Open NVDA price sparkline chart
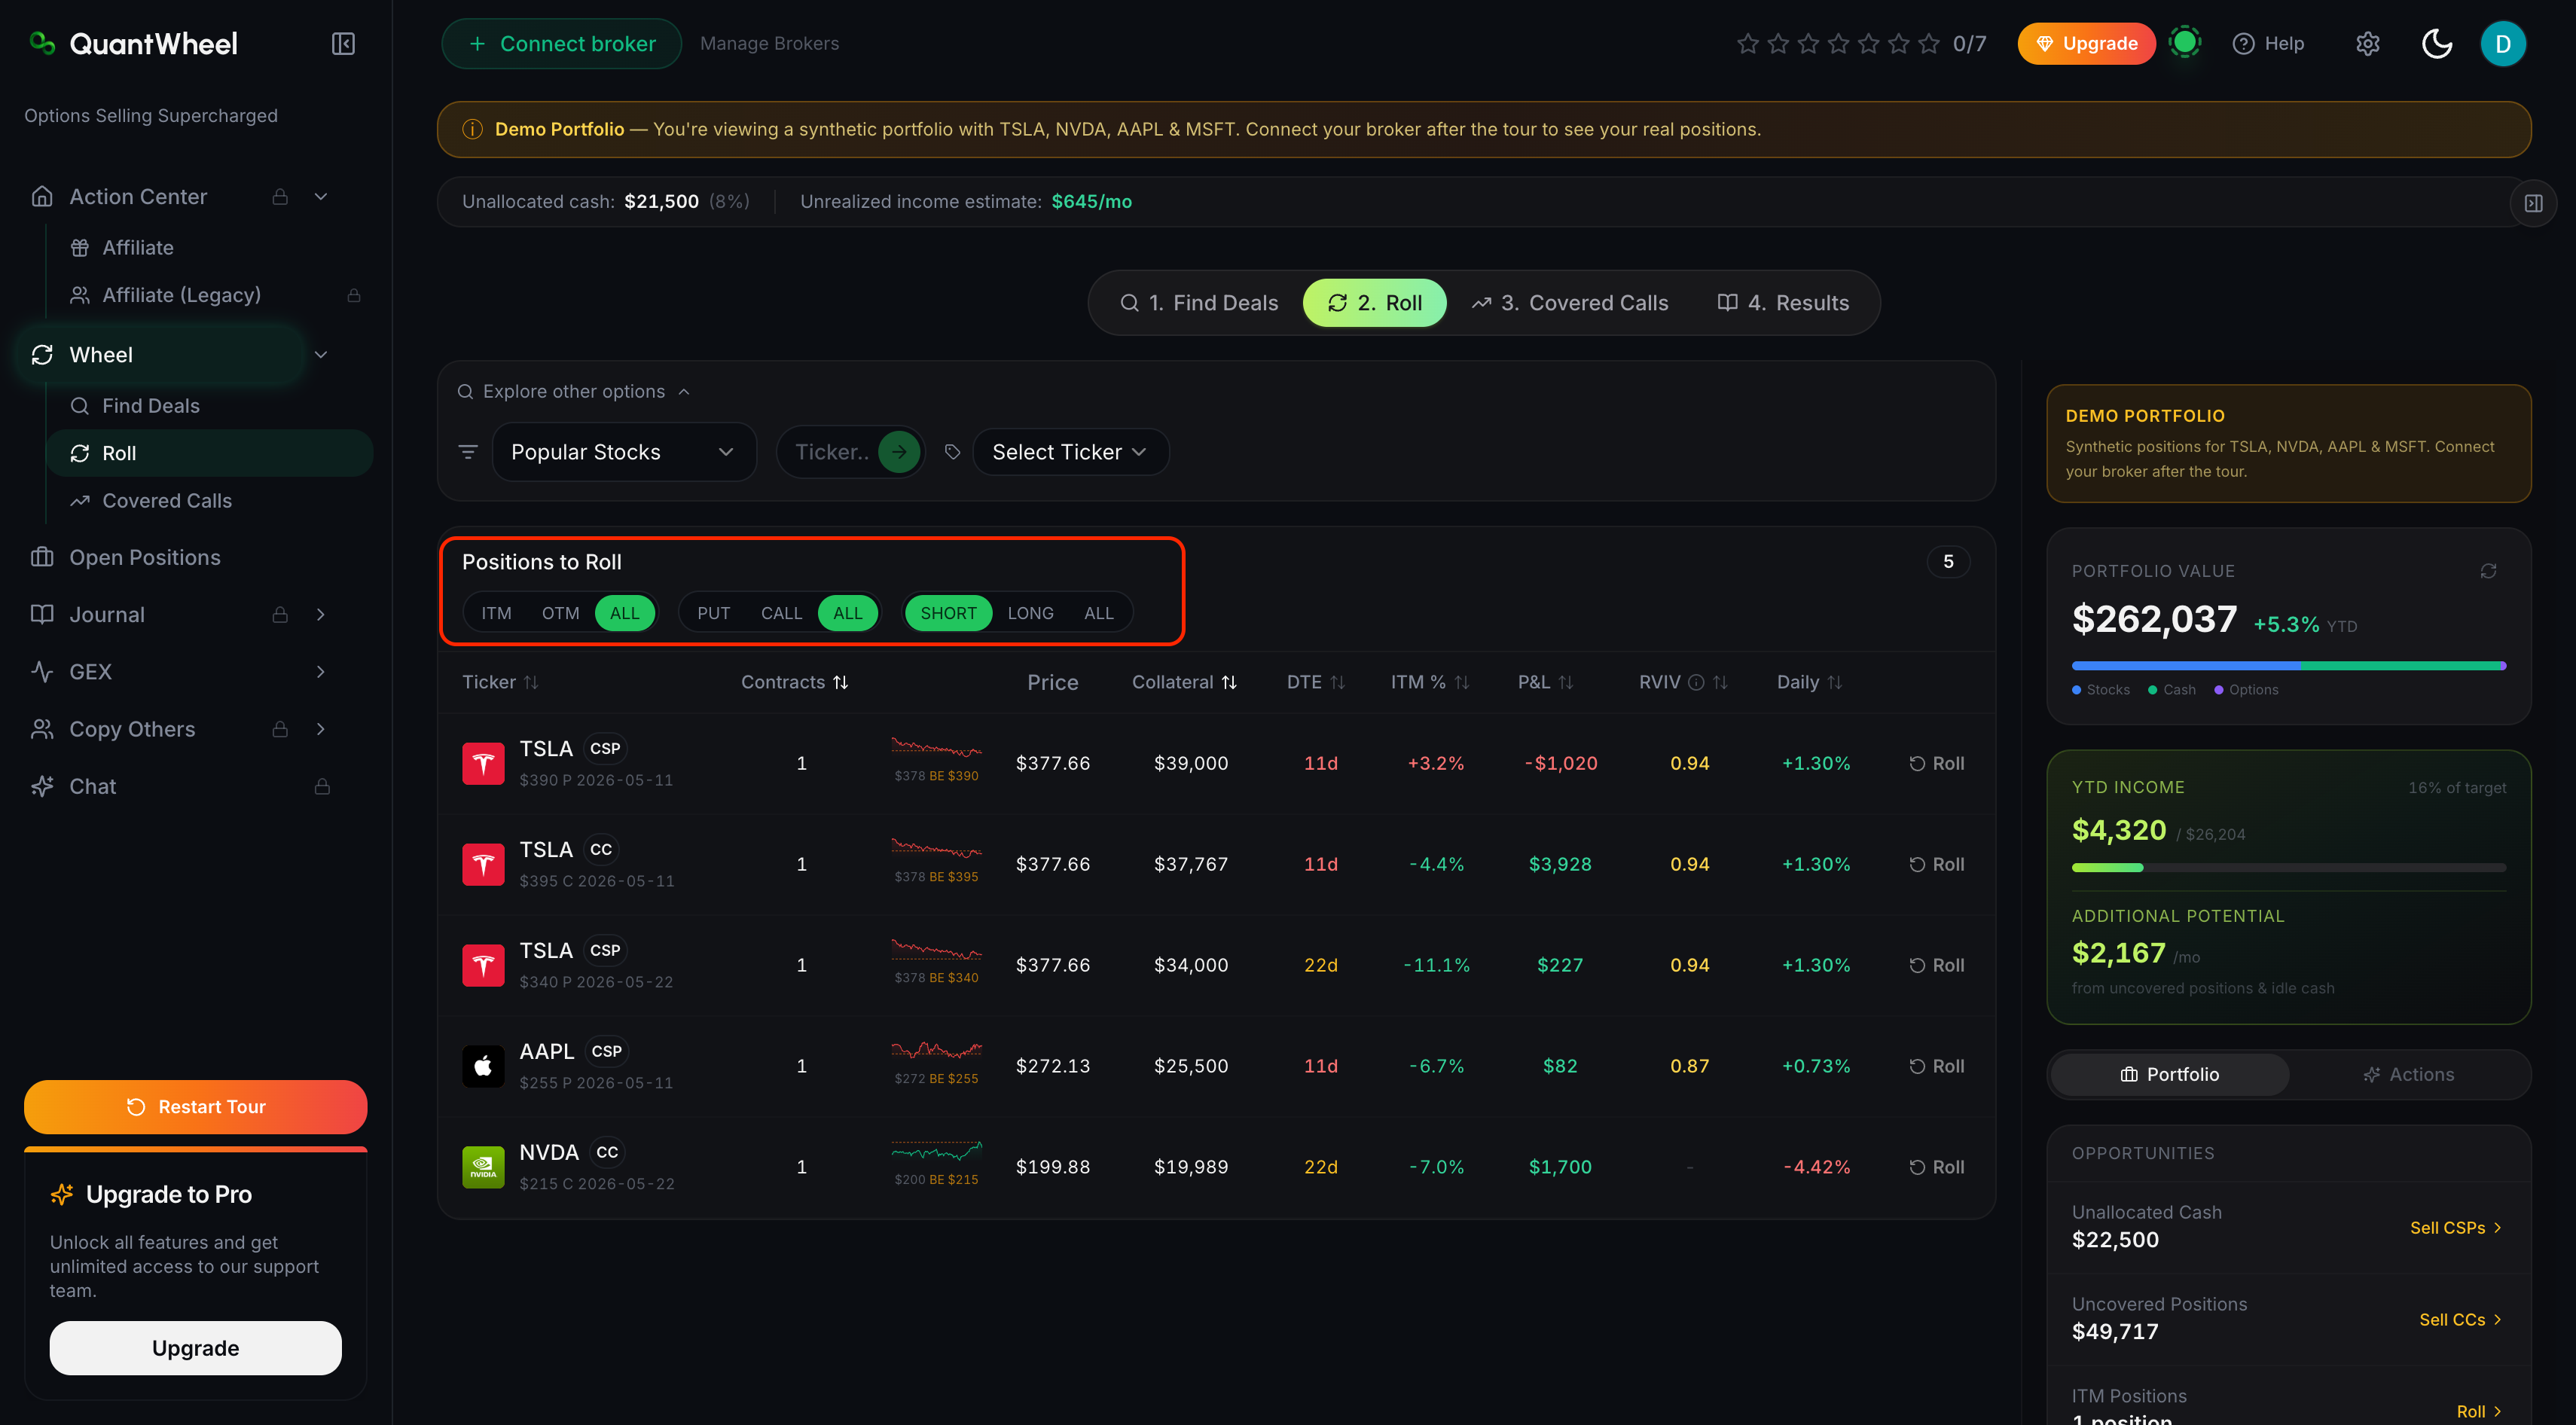Image resolution: width=2576 pixels, height=1425 pixels. [x=936, y=1152]
